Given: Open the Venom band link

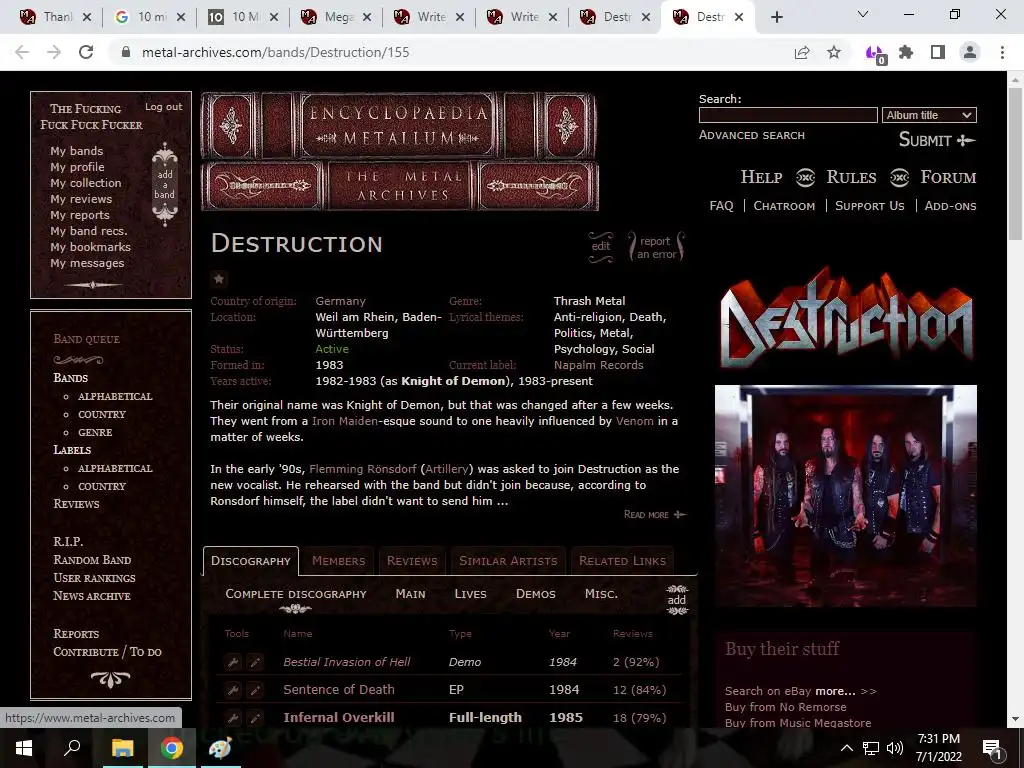Looking at the screenshot, I should point(635,421).
